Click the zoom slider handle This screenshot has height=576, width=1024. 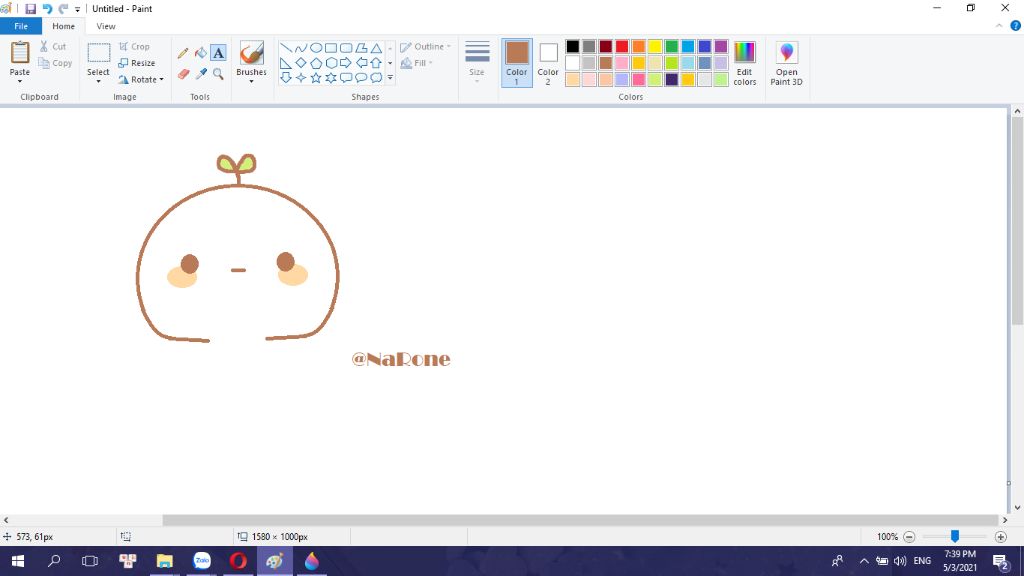click(955, 536)
